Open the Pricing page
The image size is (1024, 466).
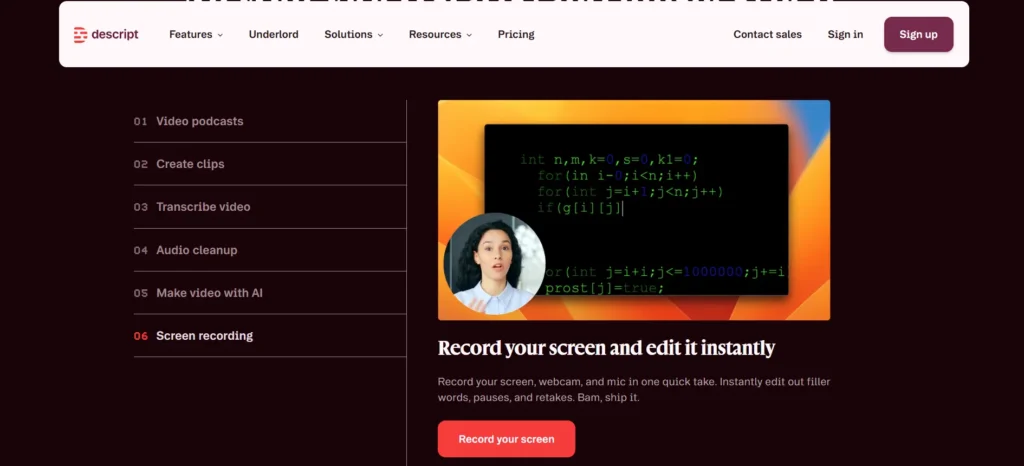pyautogui.click(x=516, y=35)
